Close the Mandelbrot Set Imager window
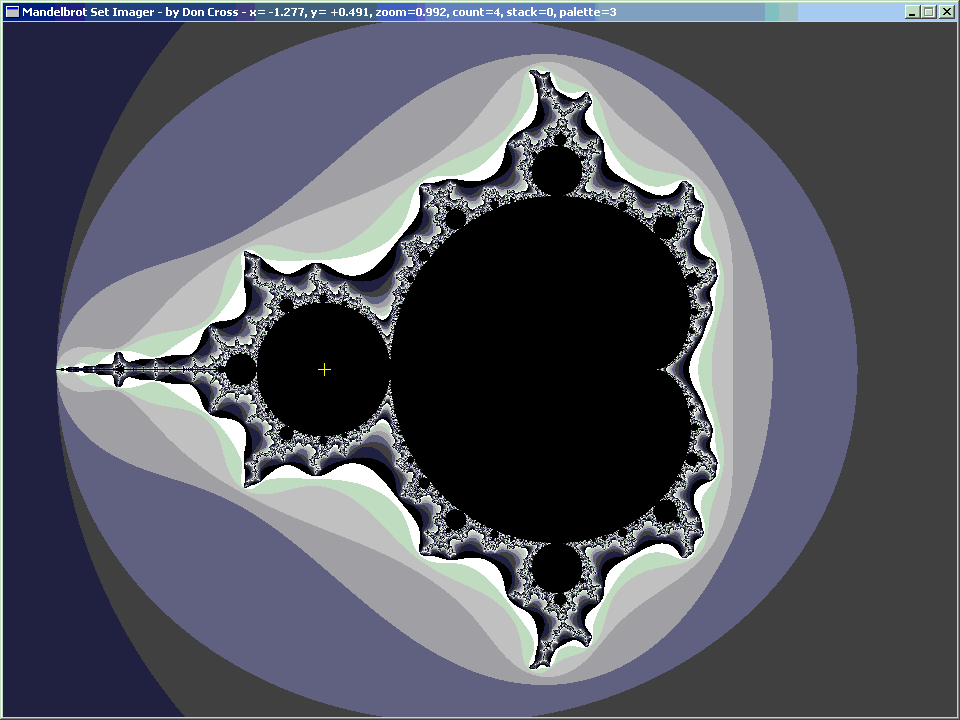 click(x=945, y=12)
